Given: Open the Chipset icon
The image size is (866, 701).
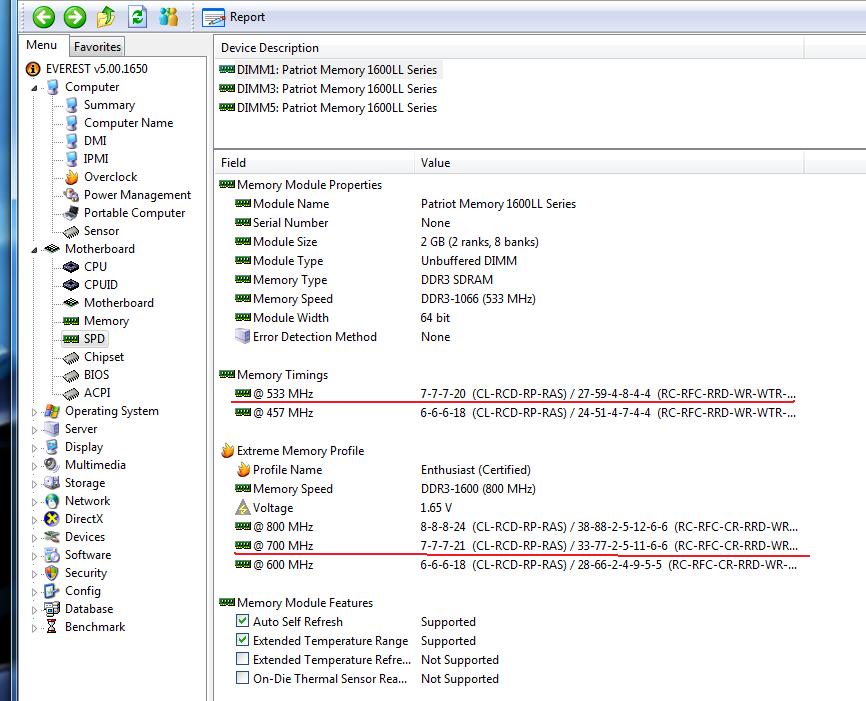Looking at the screenshot, I should coord(71,357).
